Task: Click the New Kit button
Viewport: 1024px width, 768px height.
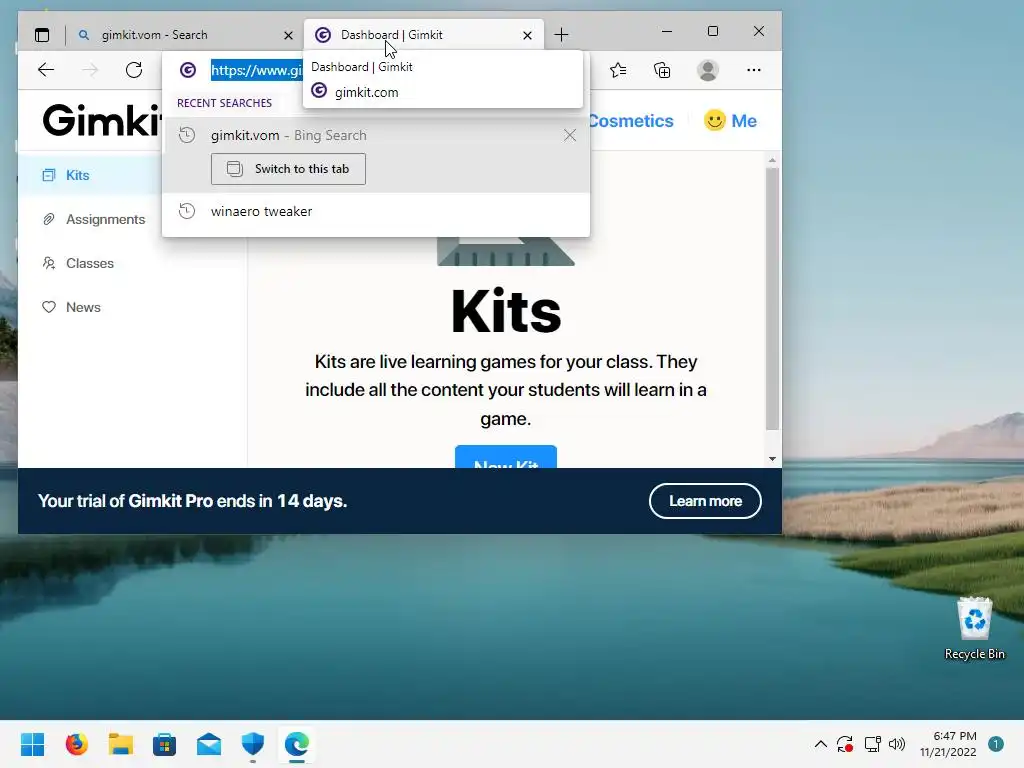Action: 505,457
